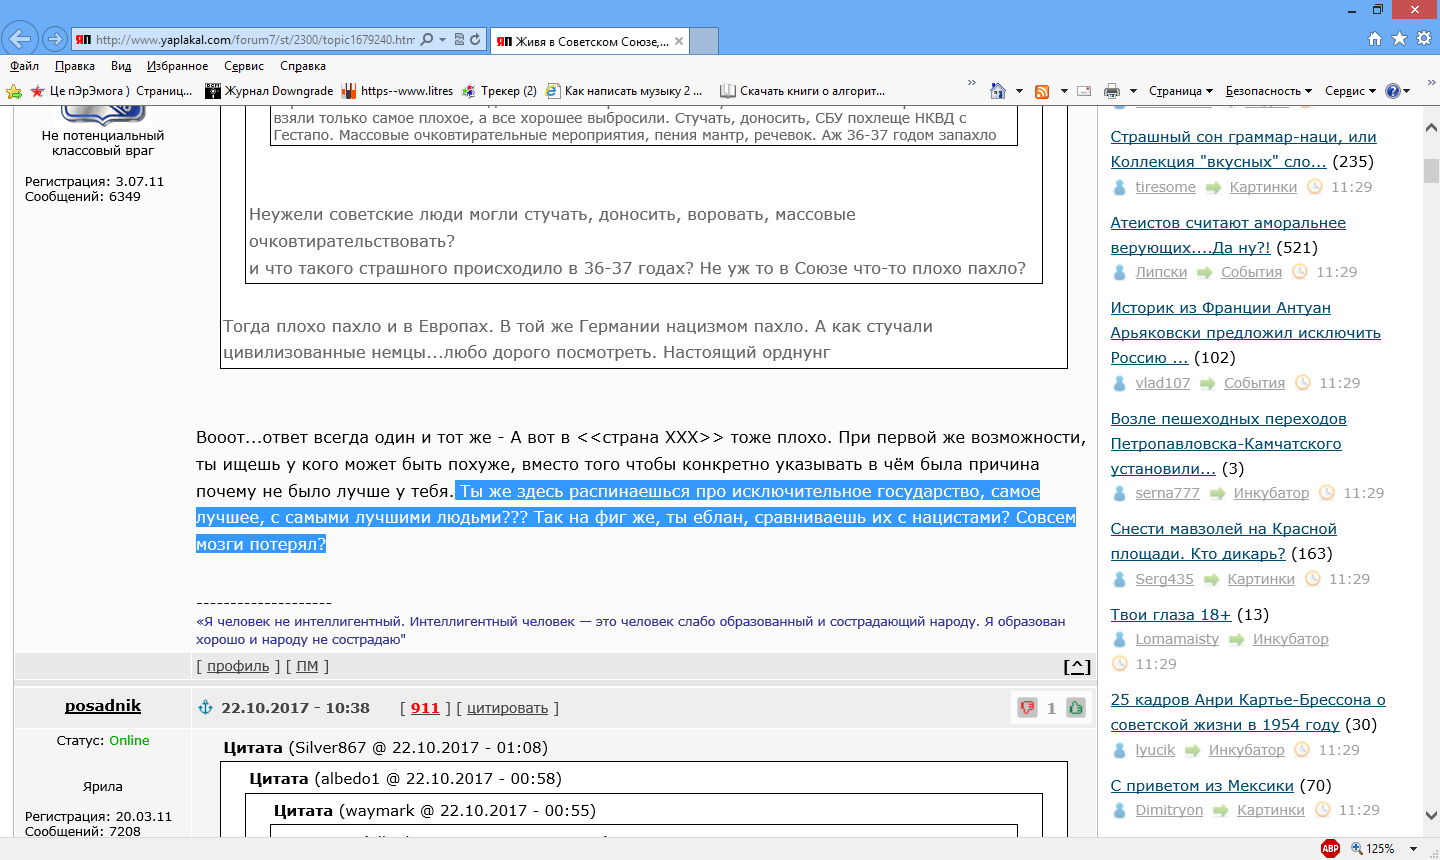
Task: Open the https--www.litres bookmark
Action: coord(397,91)
